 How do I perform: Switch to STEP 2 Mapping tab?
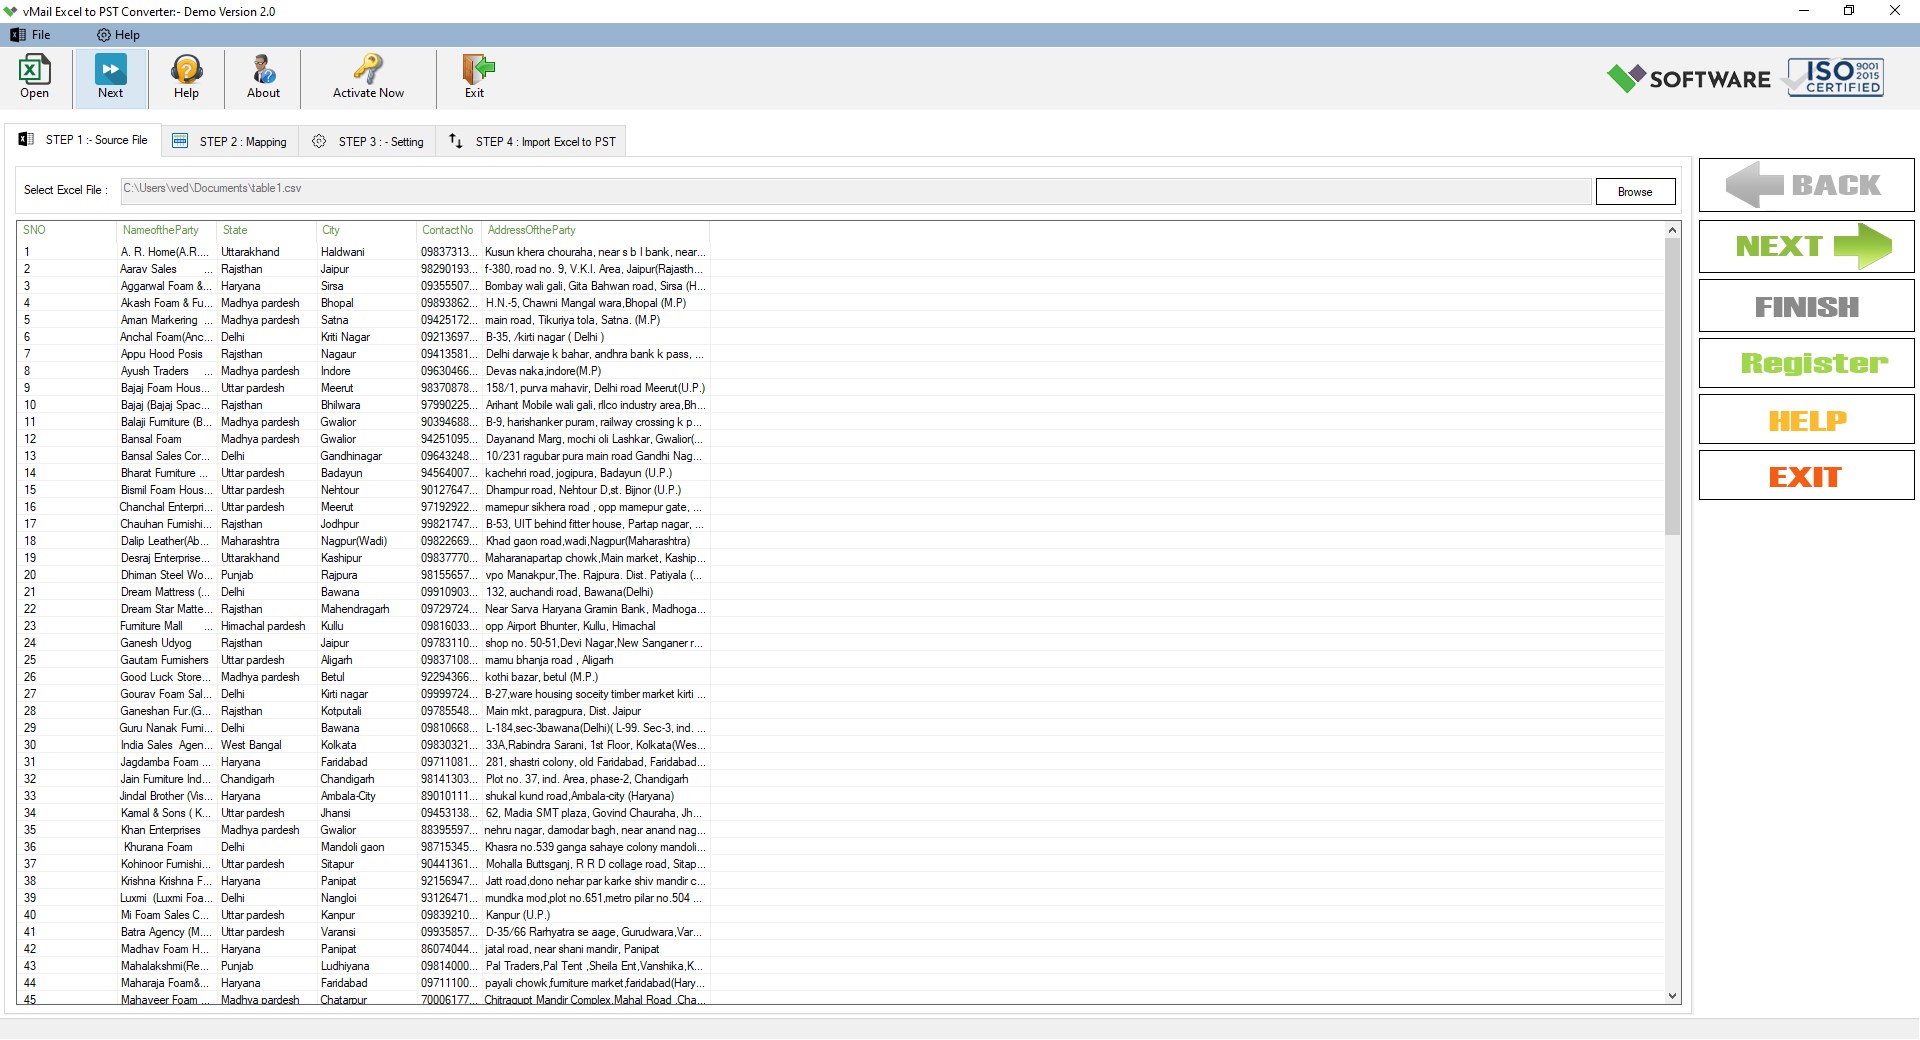pos(230,142)
